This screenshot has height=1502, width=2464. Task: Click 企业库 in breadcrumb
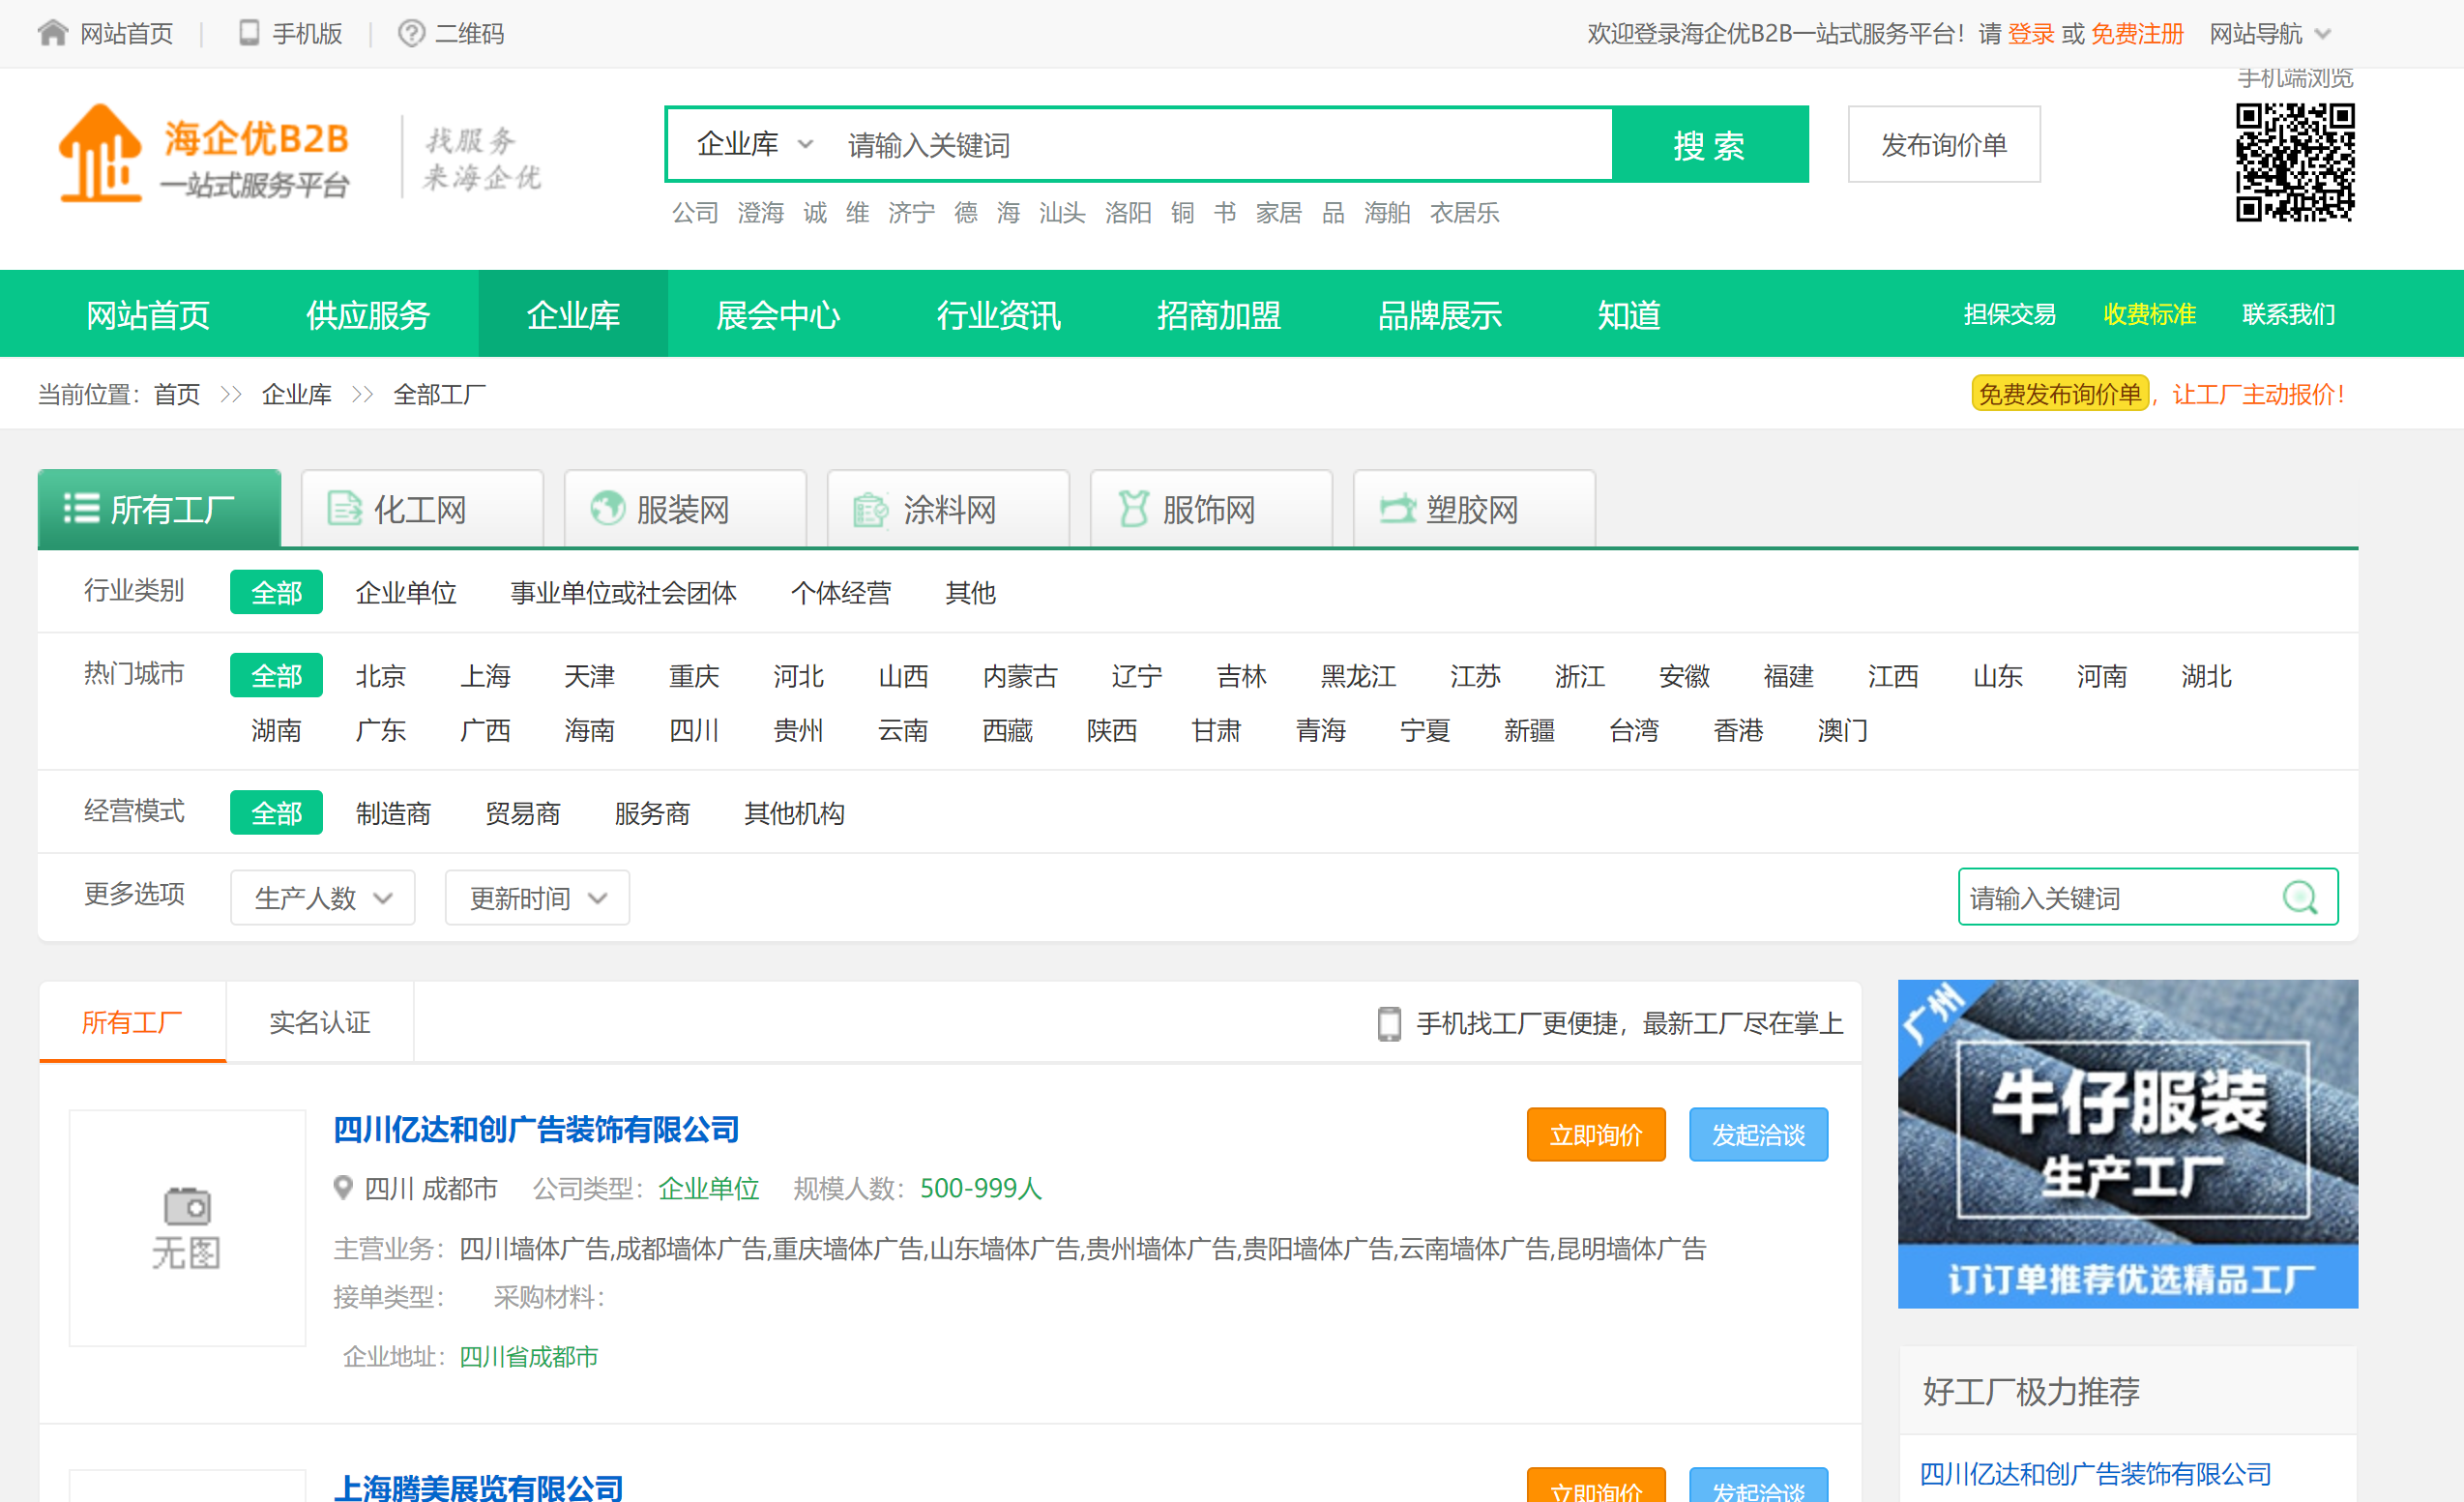[296, 393]
